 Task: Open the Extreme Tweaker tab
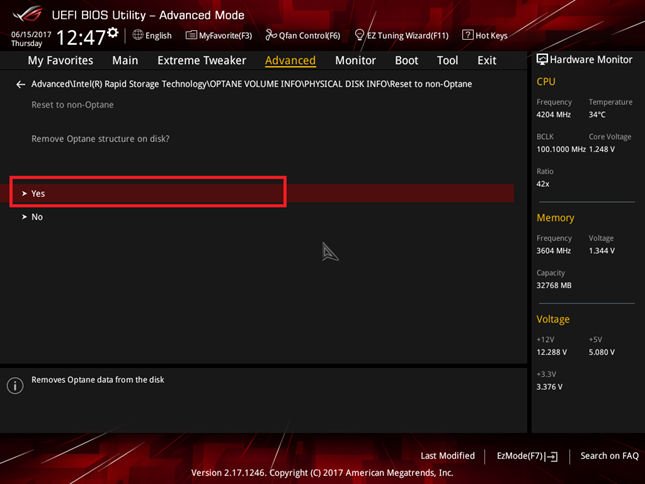202,60
